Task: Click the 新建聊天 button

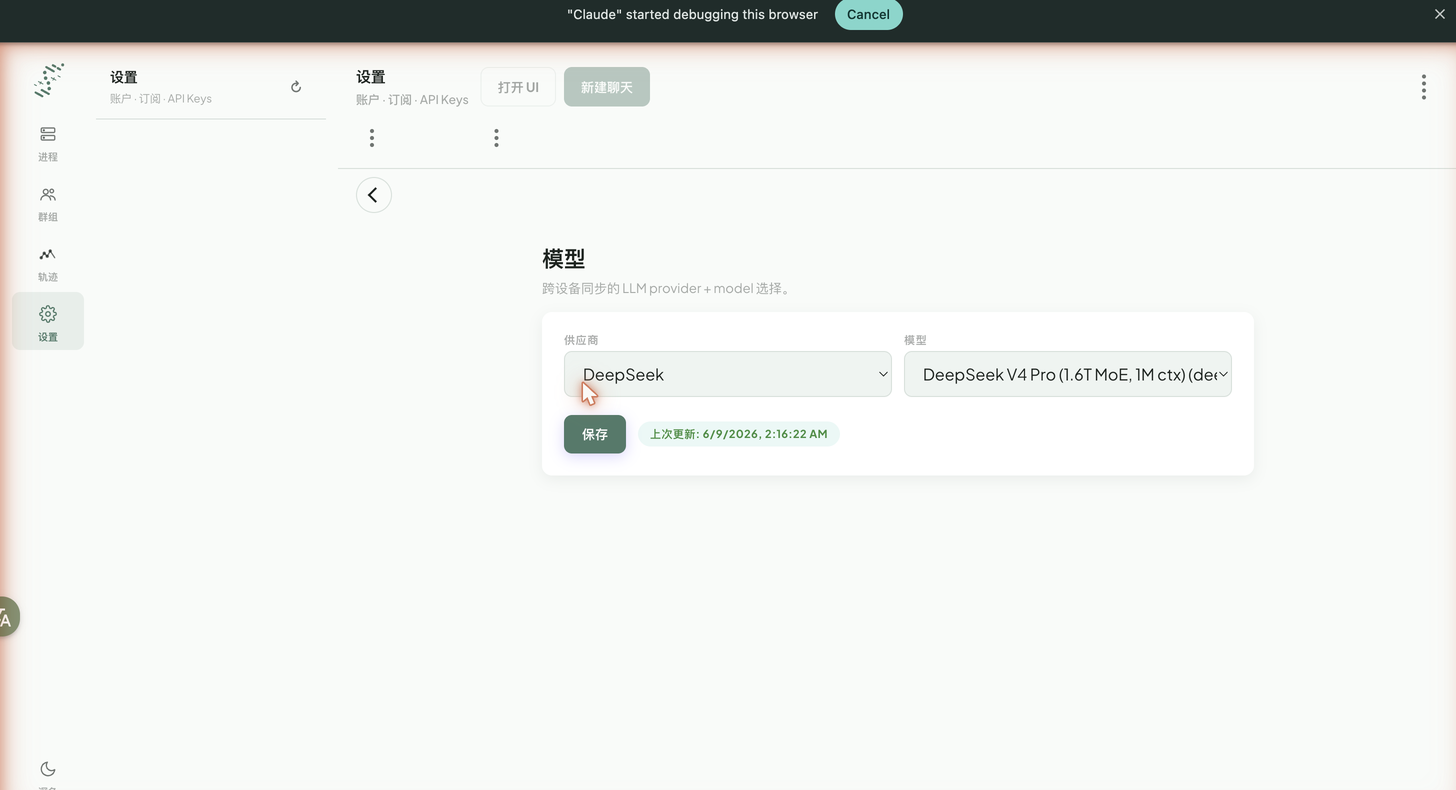Action: coord(607,87)
